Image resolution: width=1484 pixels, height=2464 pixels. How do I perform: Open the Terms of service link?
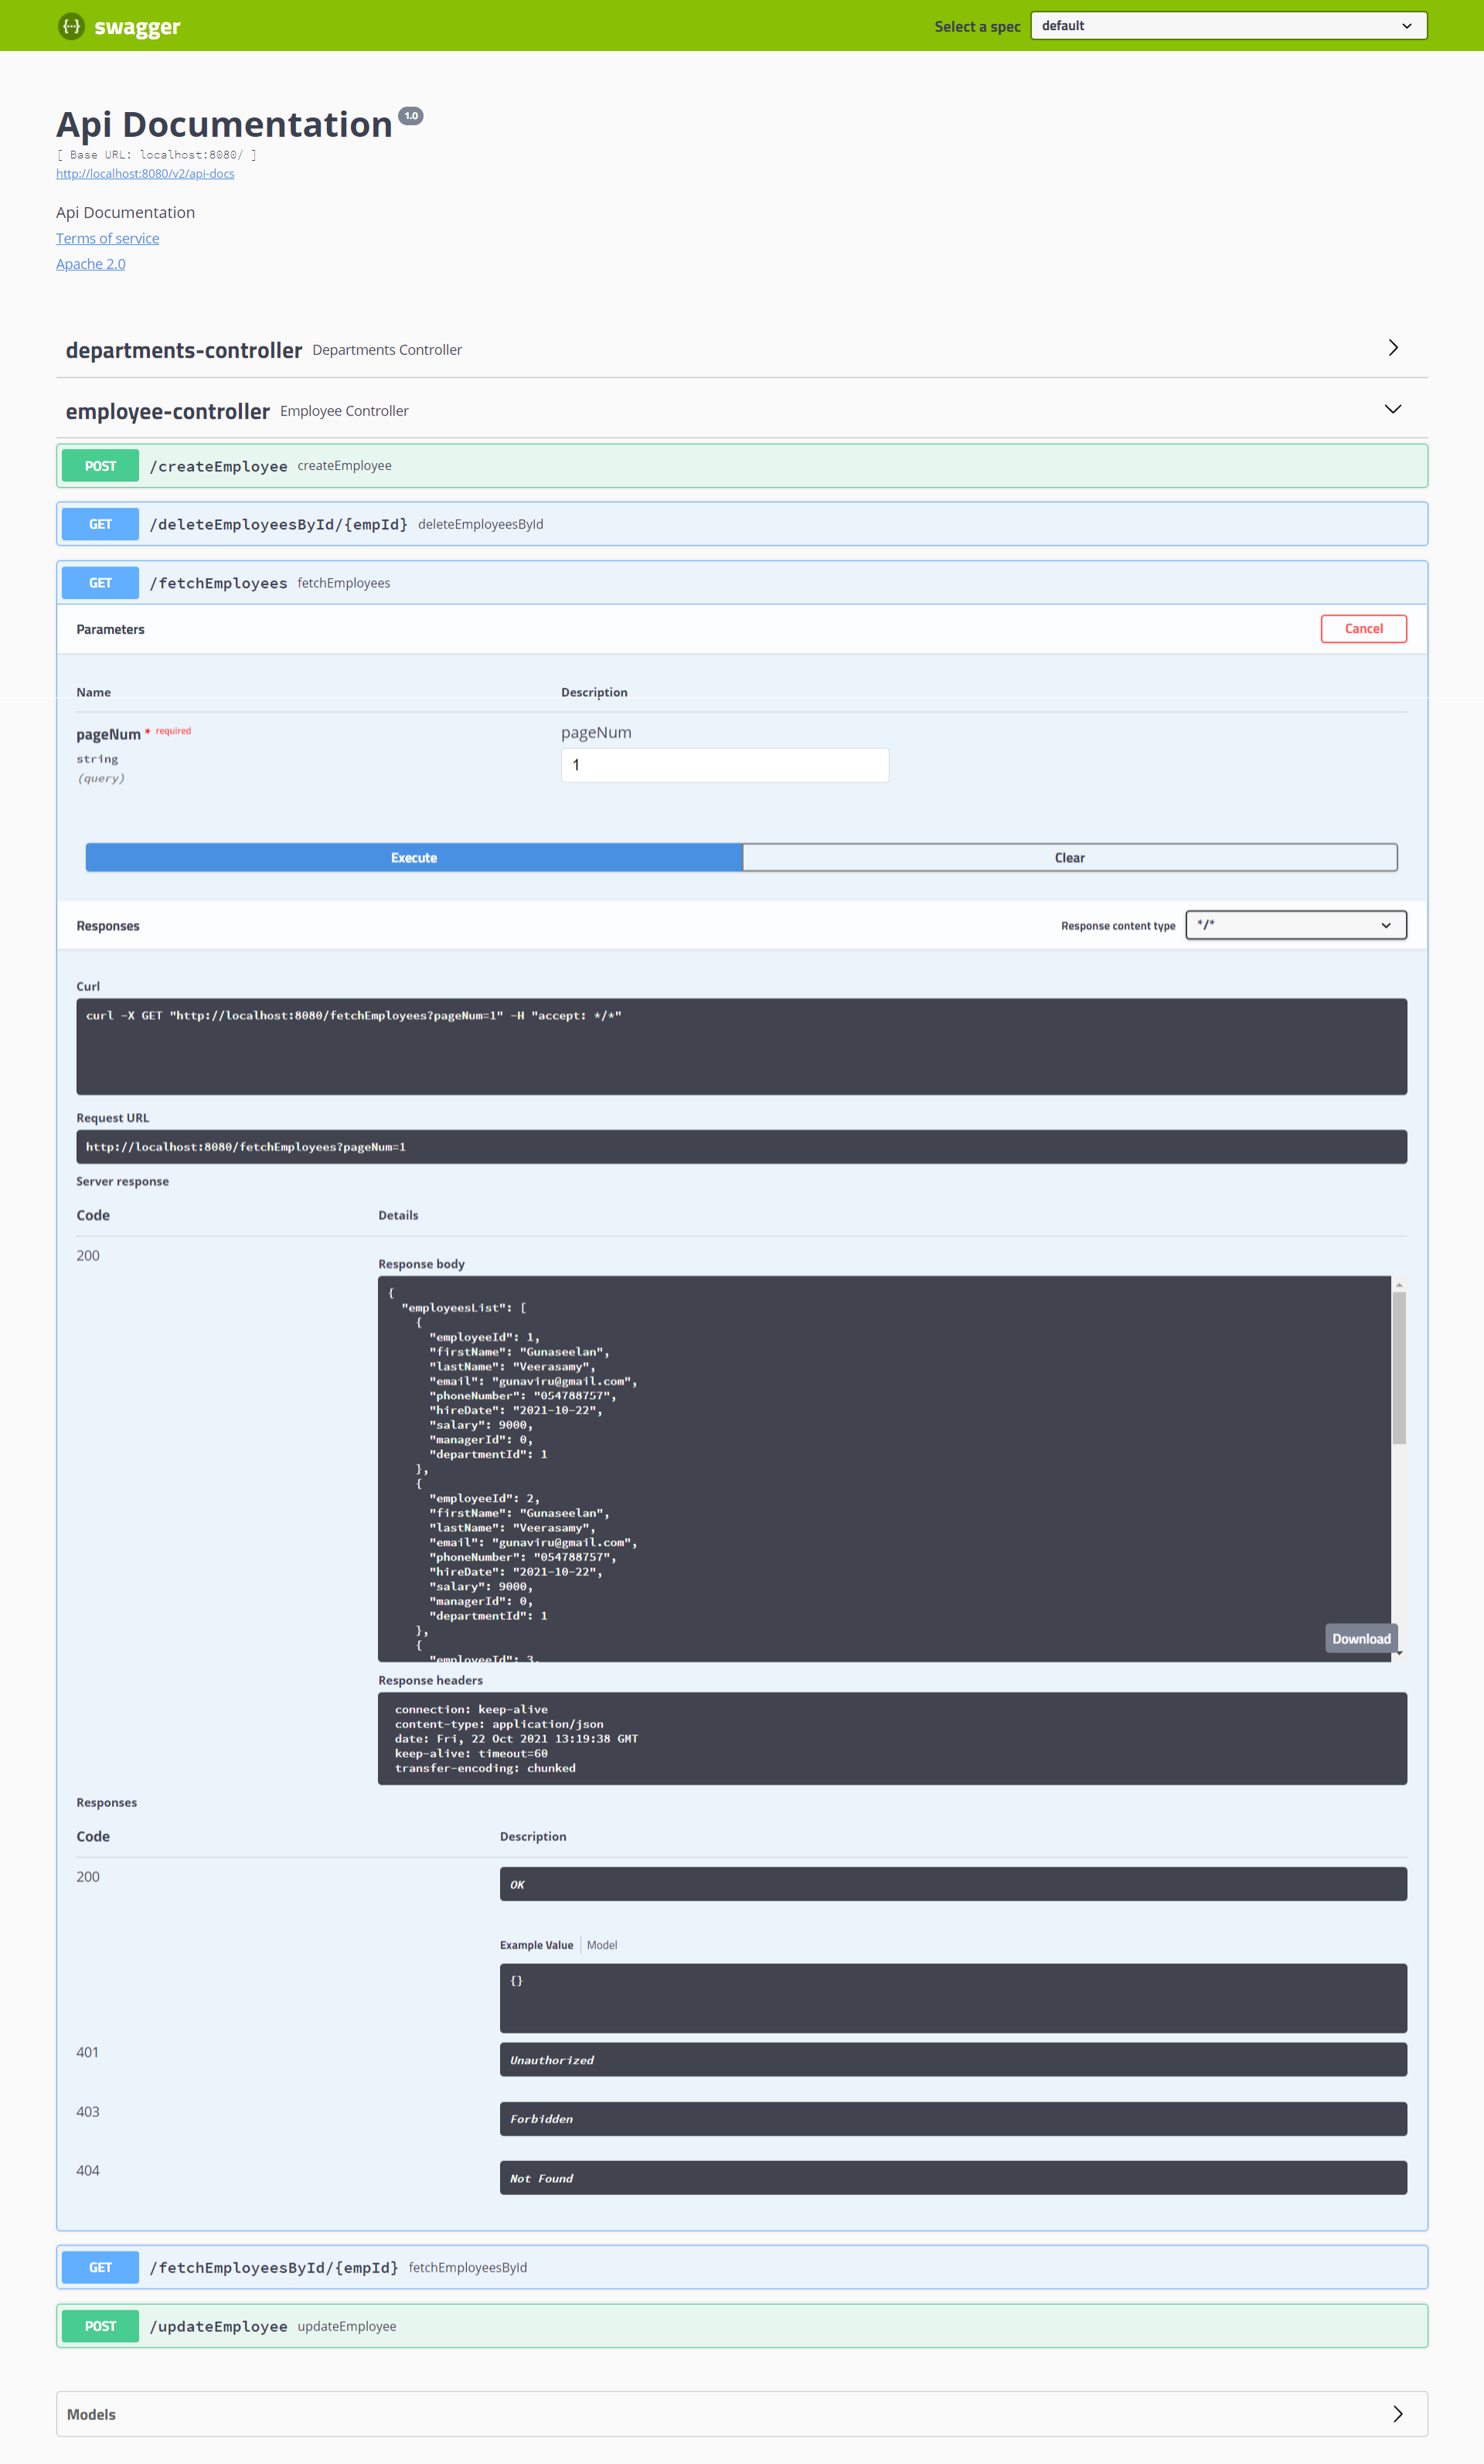(107, 238)
